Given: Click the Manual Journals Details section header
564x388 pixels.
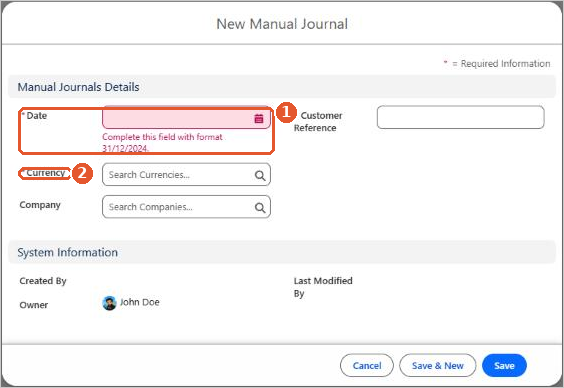Looking at the screenshot, I should pos(282,87).
